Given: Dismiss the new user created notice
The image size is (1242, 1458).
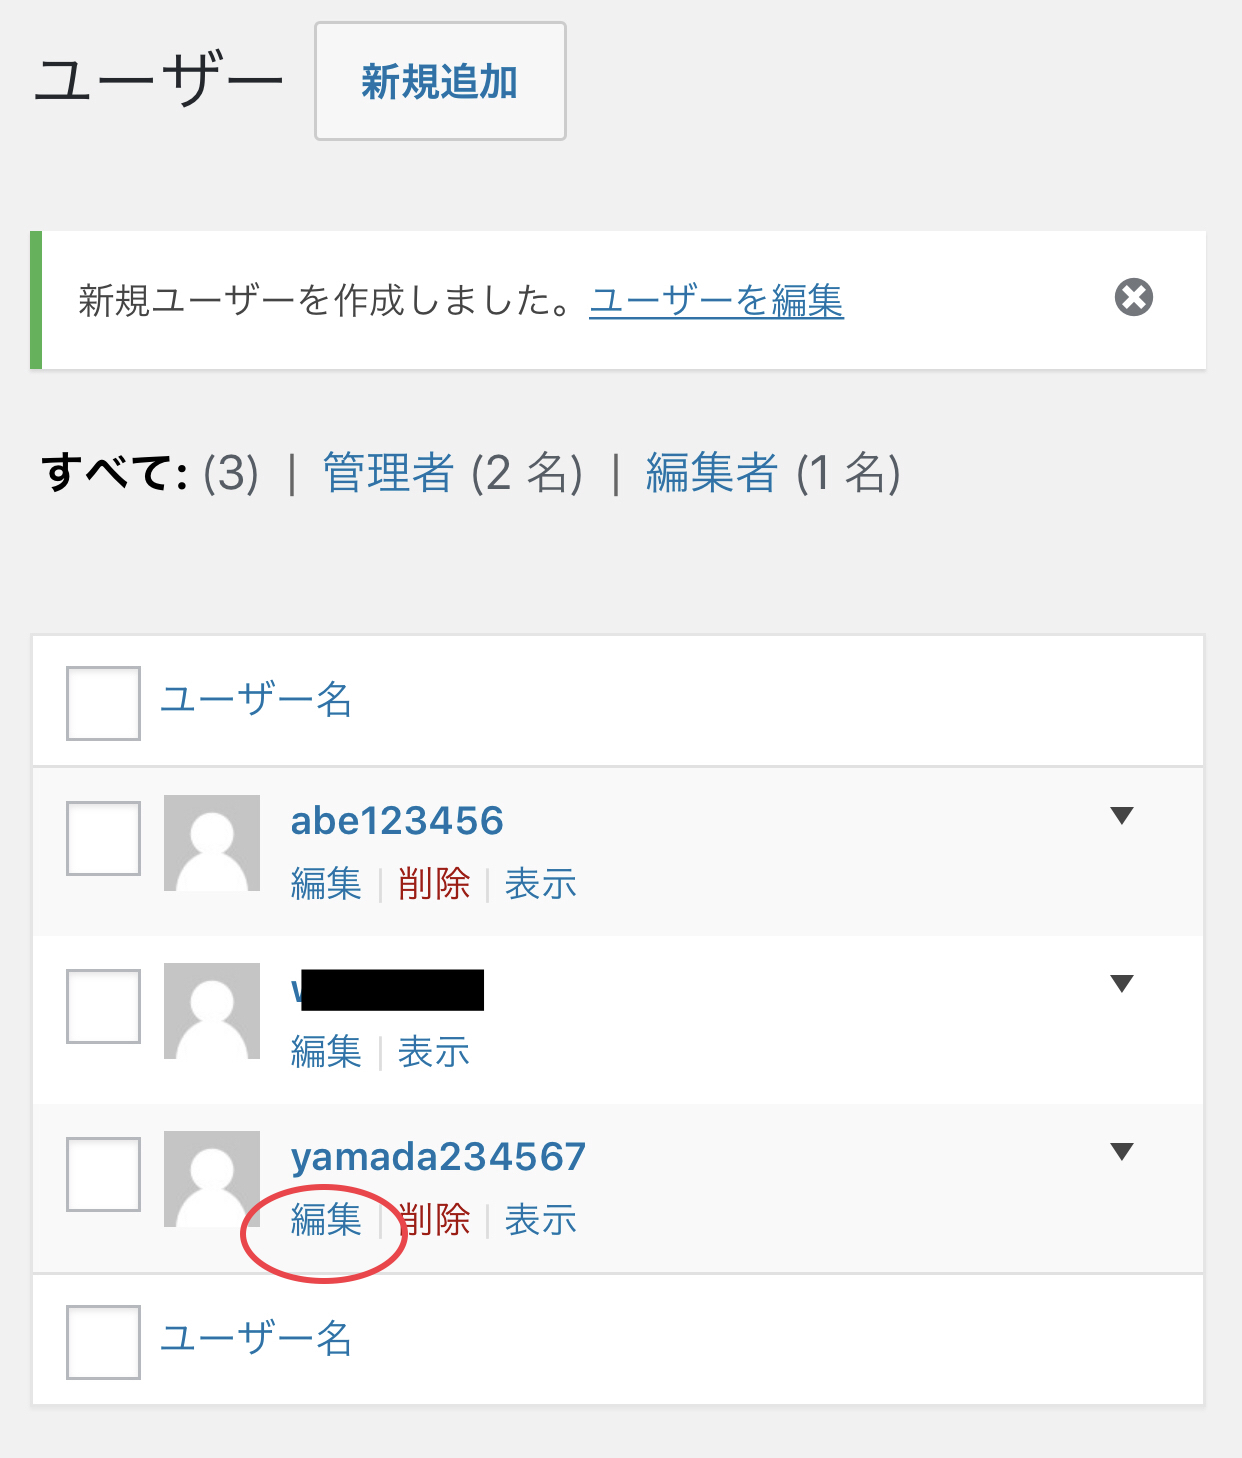Looking at the screenshot, I should [1133, 298].
